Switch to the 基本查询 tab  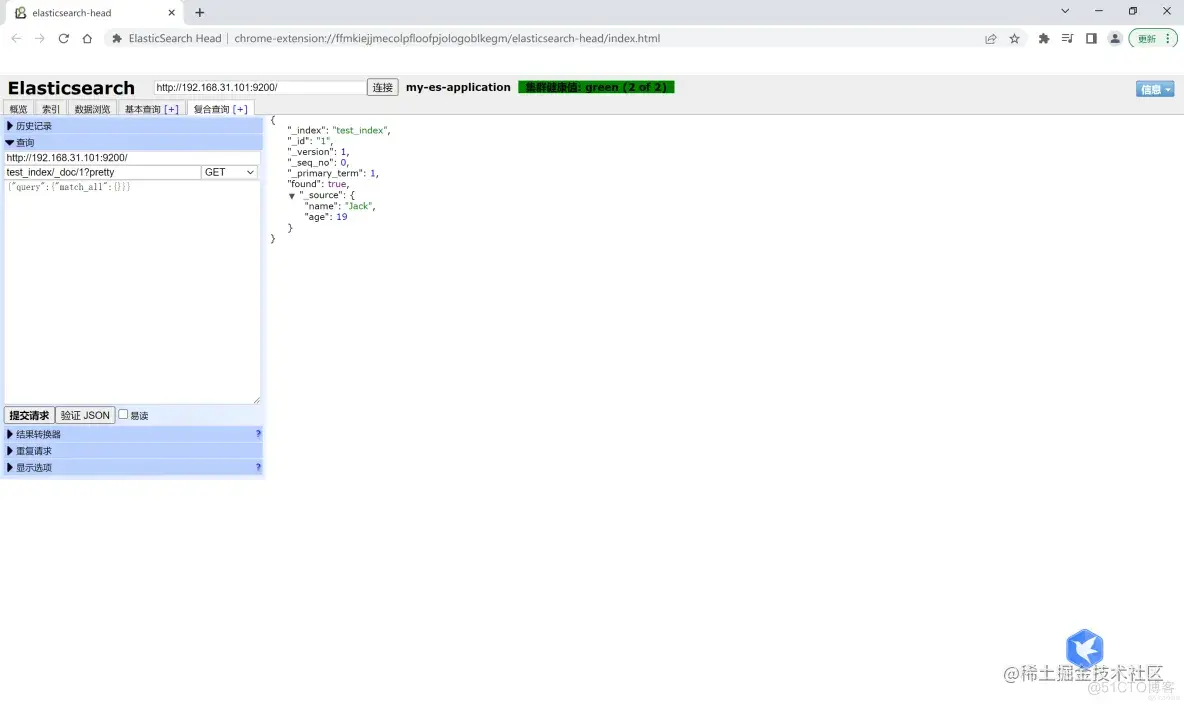point(142,110)
